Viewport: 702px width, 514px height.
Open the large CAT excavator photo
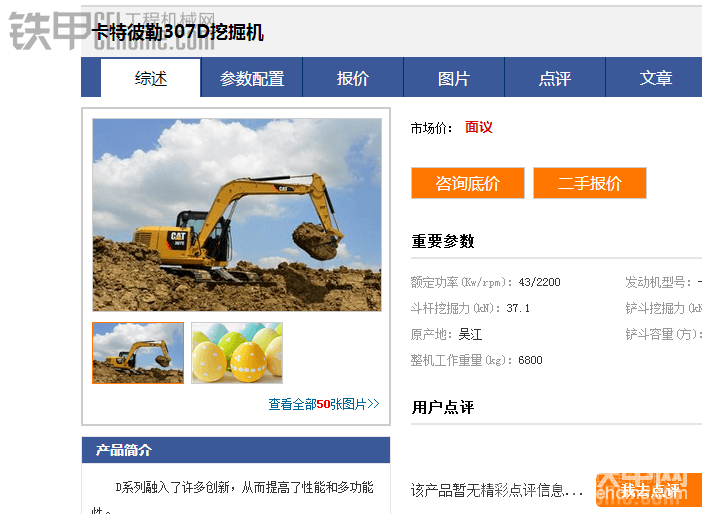tap(237, 215)
